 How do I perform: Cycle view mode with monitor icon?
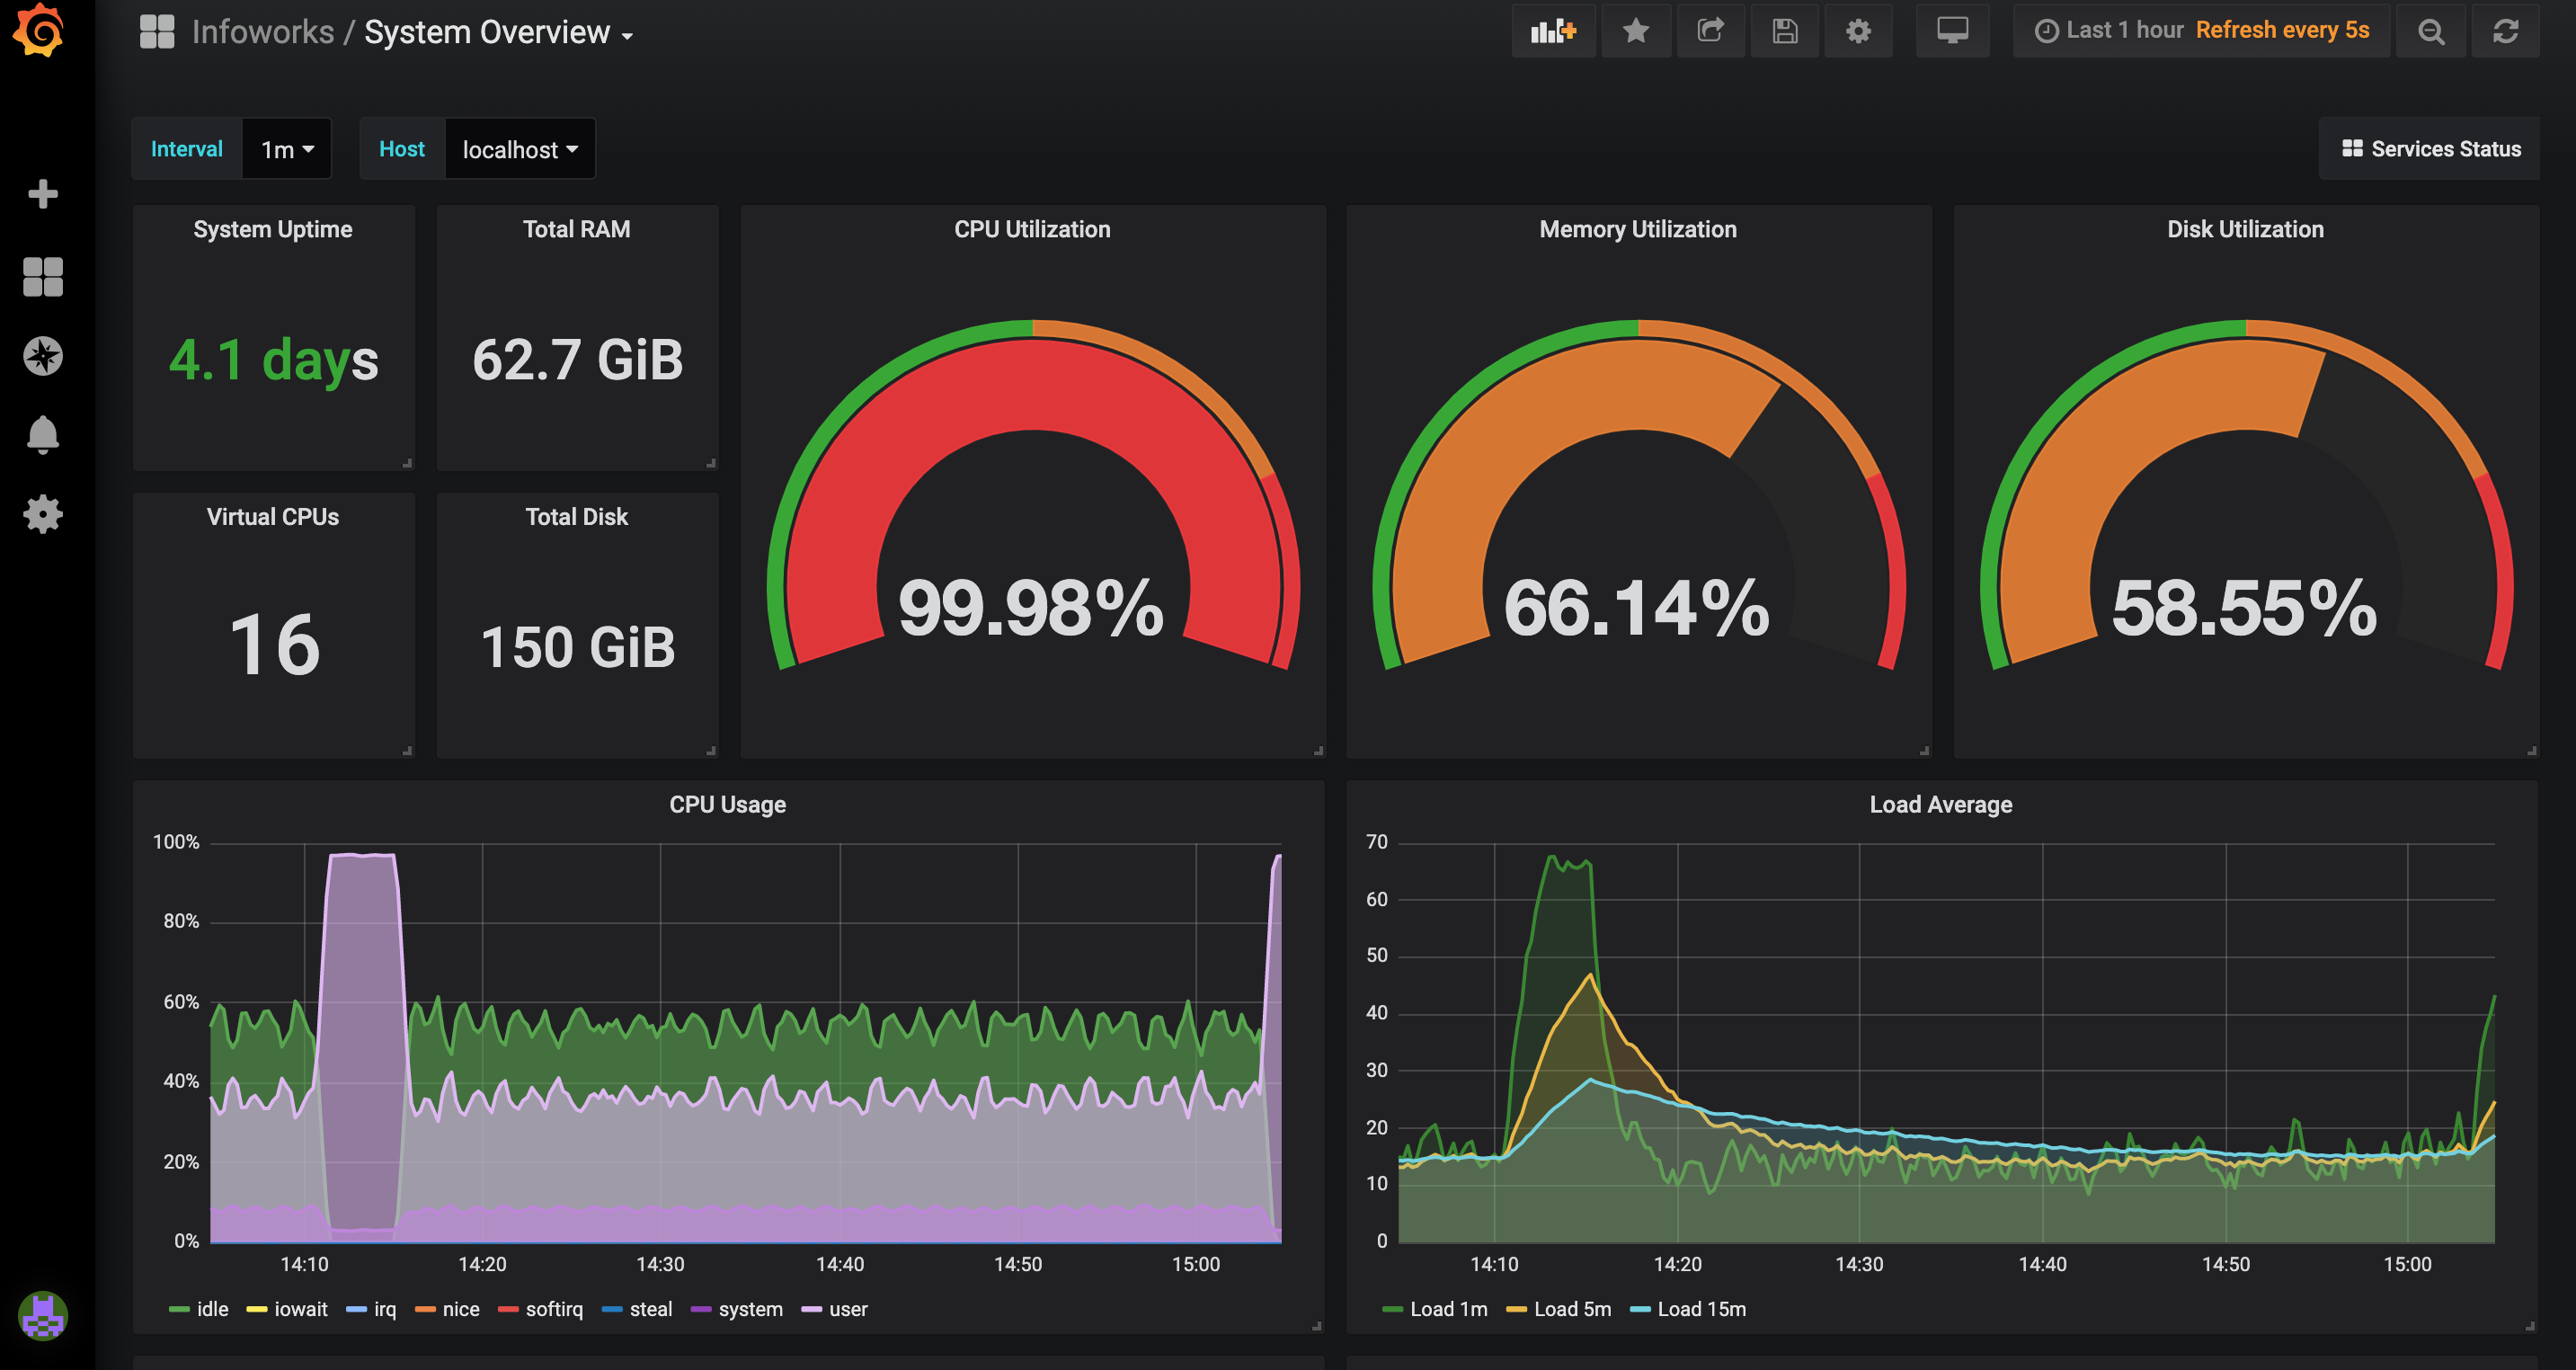pyautogui.click(x=1951, y=31)
